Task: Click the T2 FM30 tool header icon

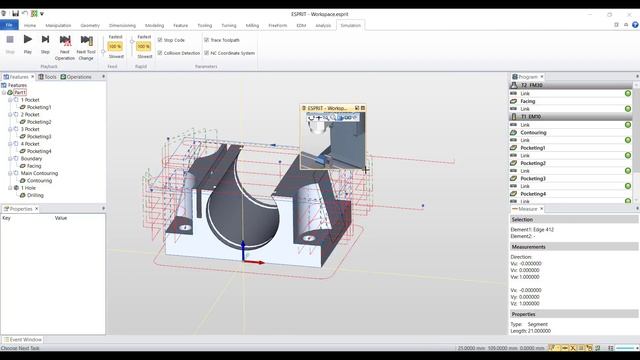Action: pyautogui.click(x=514, y=85)
